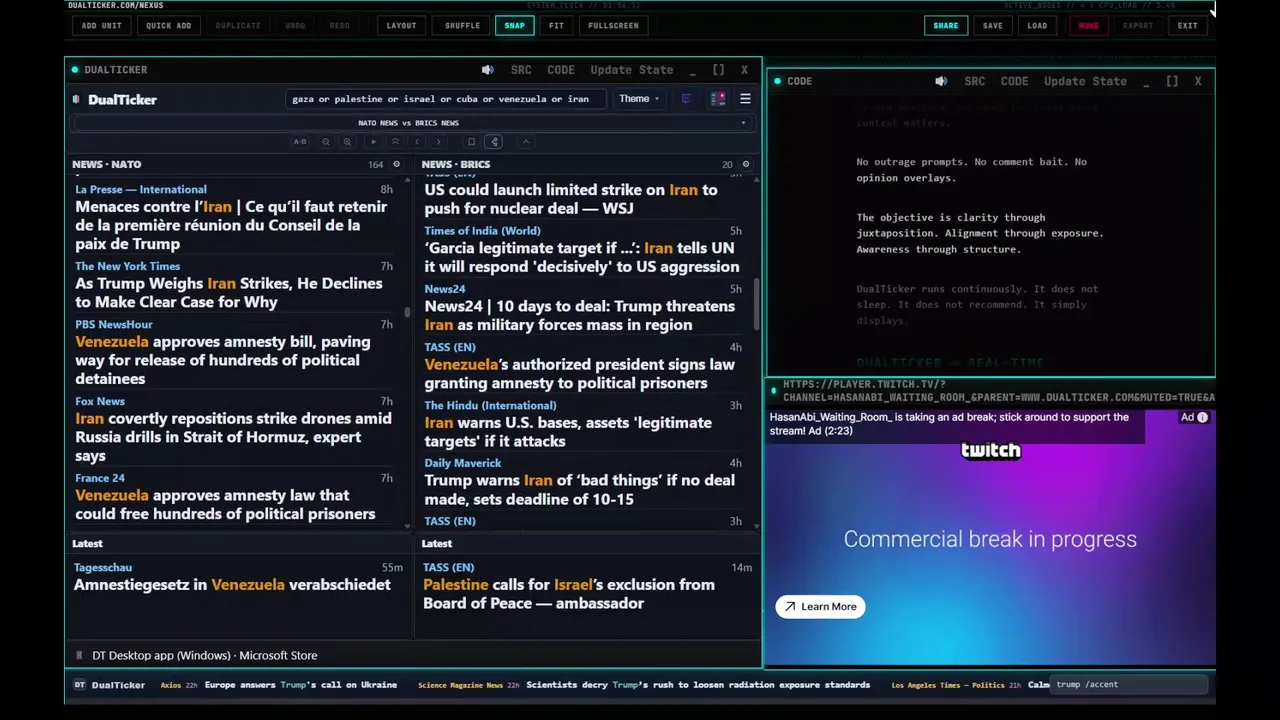The image size is (1280, 720).
Task: Open Fox News Iran strike drones headline
Action: [233, 437]
